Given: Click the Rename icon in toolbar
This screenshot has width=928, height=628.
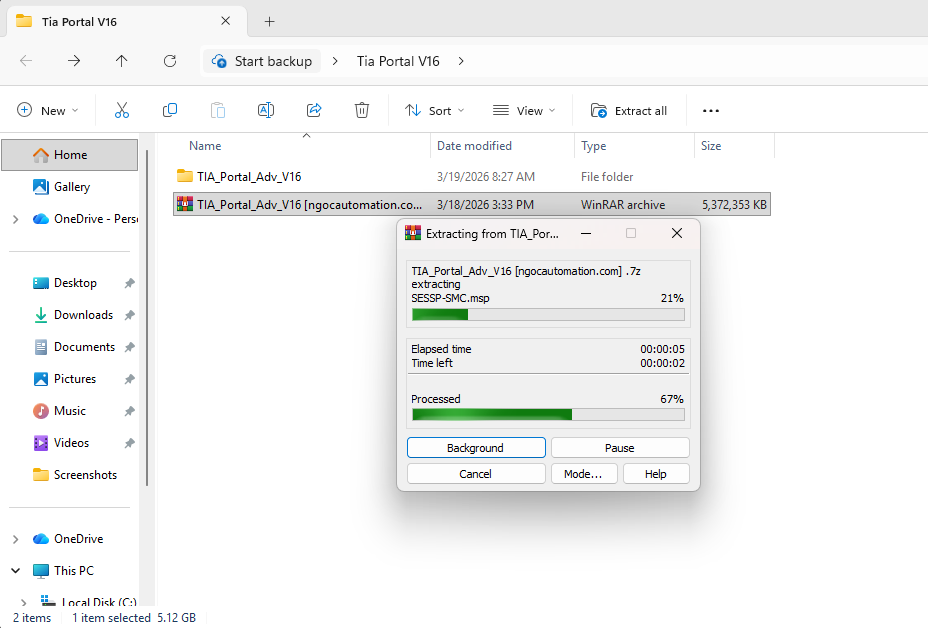Looking at the screenshot, I should pos(266,110).
